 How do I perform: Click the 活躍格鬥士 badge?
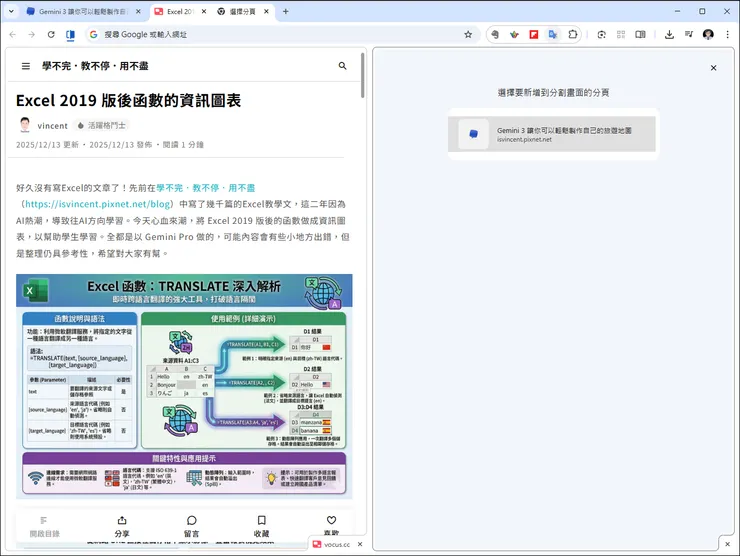coord(102,126)
